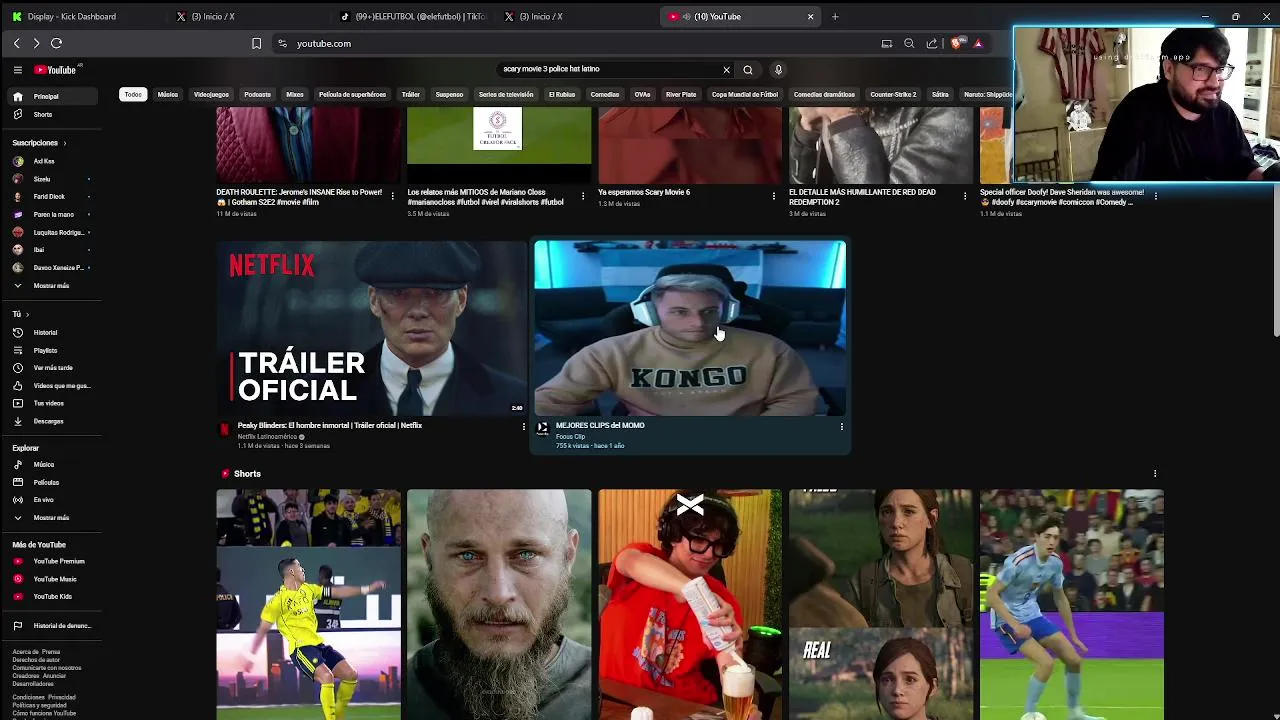Open Ibai subscription channel
1280x720 pixels.
click(x=55, y=250)
